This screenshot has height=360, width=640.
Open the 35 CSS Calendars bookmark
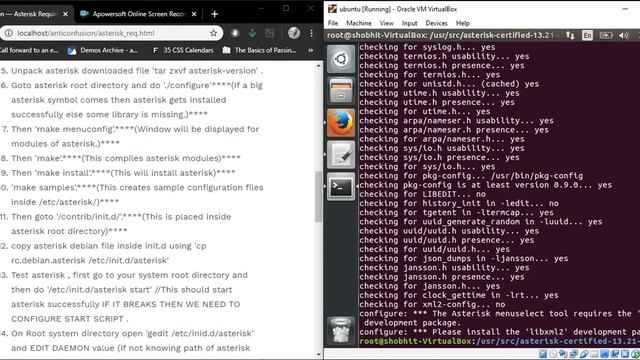[183, 50]
